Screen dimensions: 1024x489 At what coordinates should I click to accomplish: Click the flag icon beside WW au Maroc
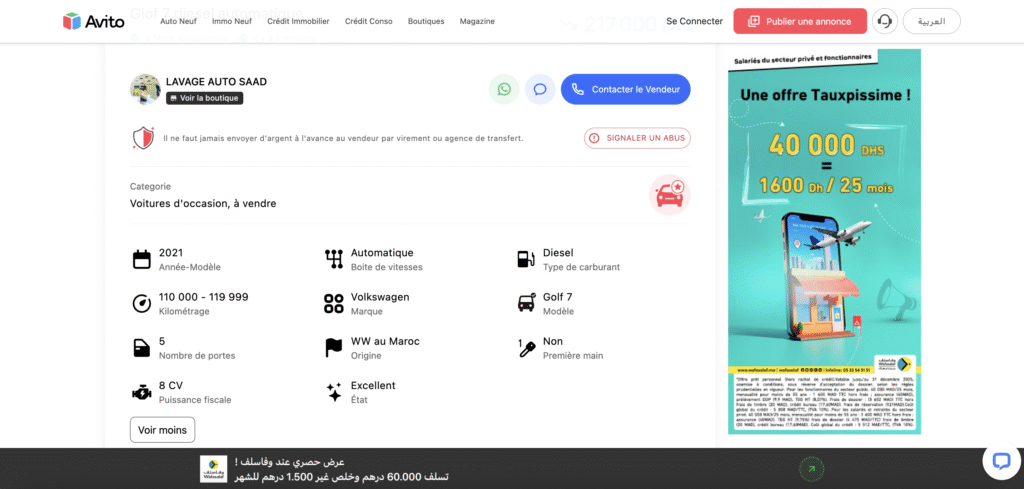pos(334,348)
